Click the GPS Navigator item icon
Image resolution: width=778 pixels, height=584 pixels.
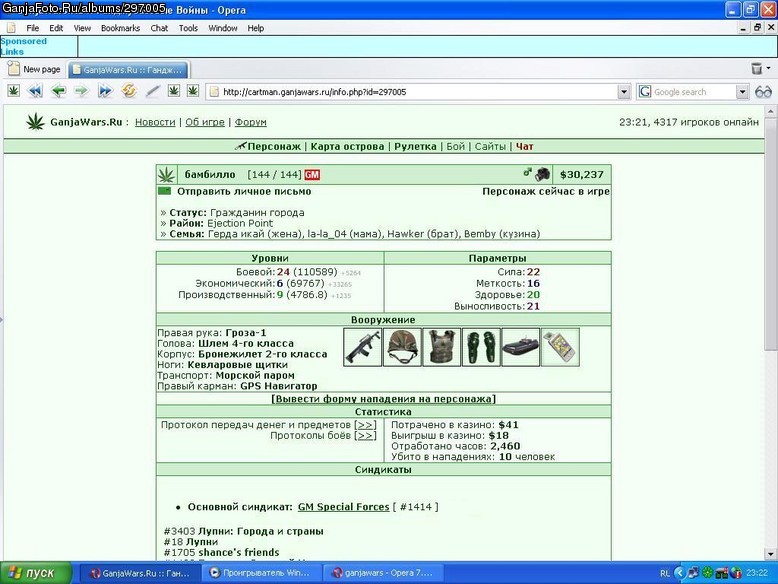click(x=561, y=347)
